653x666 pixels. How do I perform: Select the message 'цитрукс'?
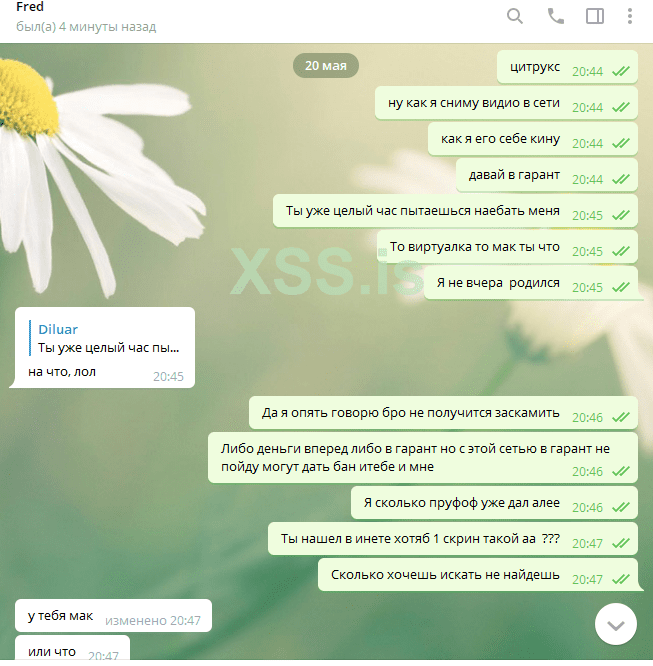click(x=567, y=67)
